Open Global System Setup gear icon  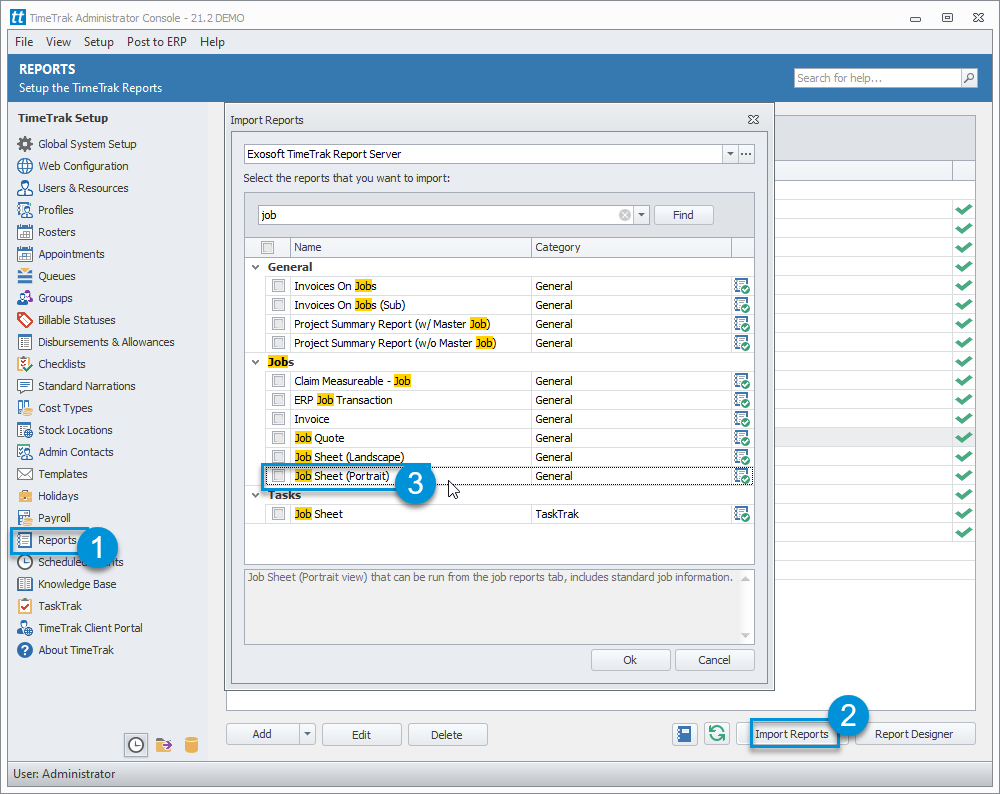25,144
